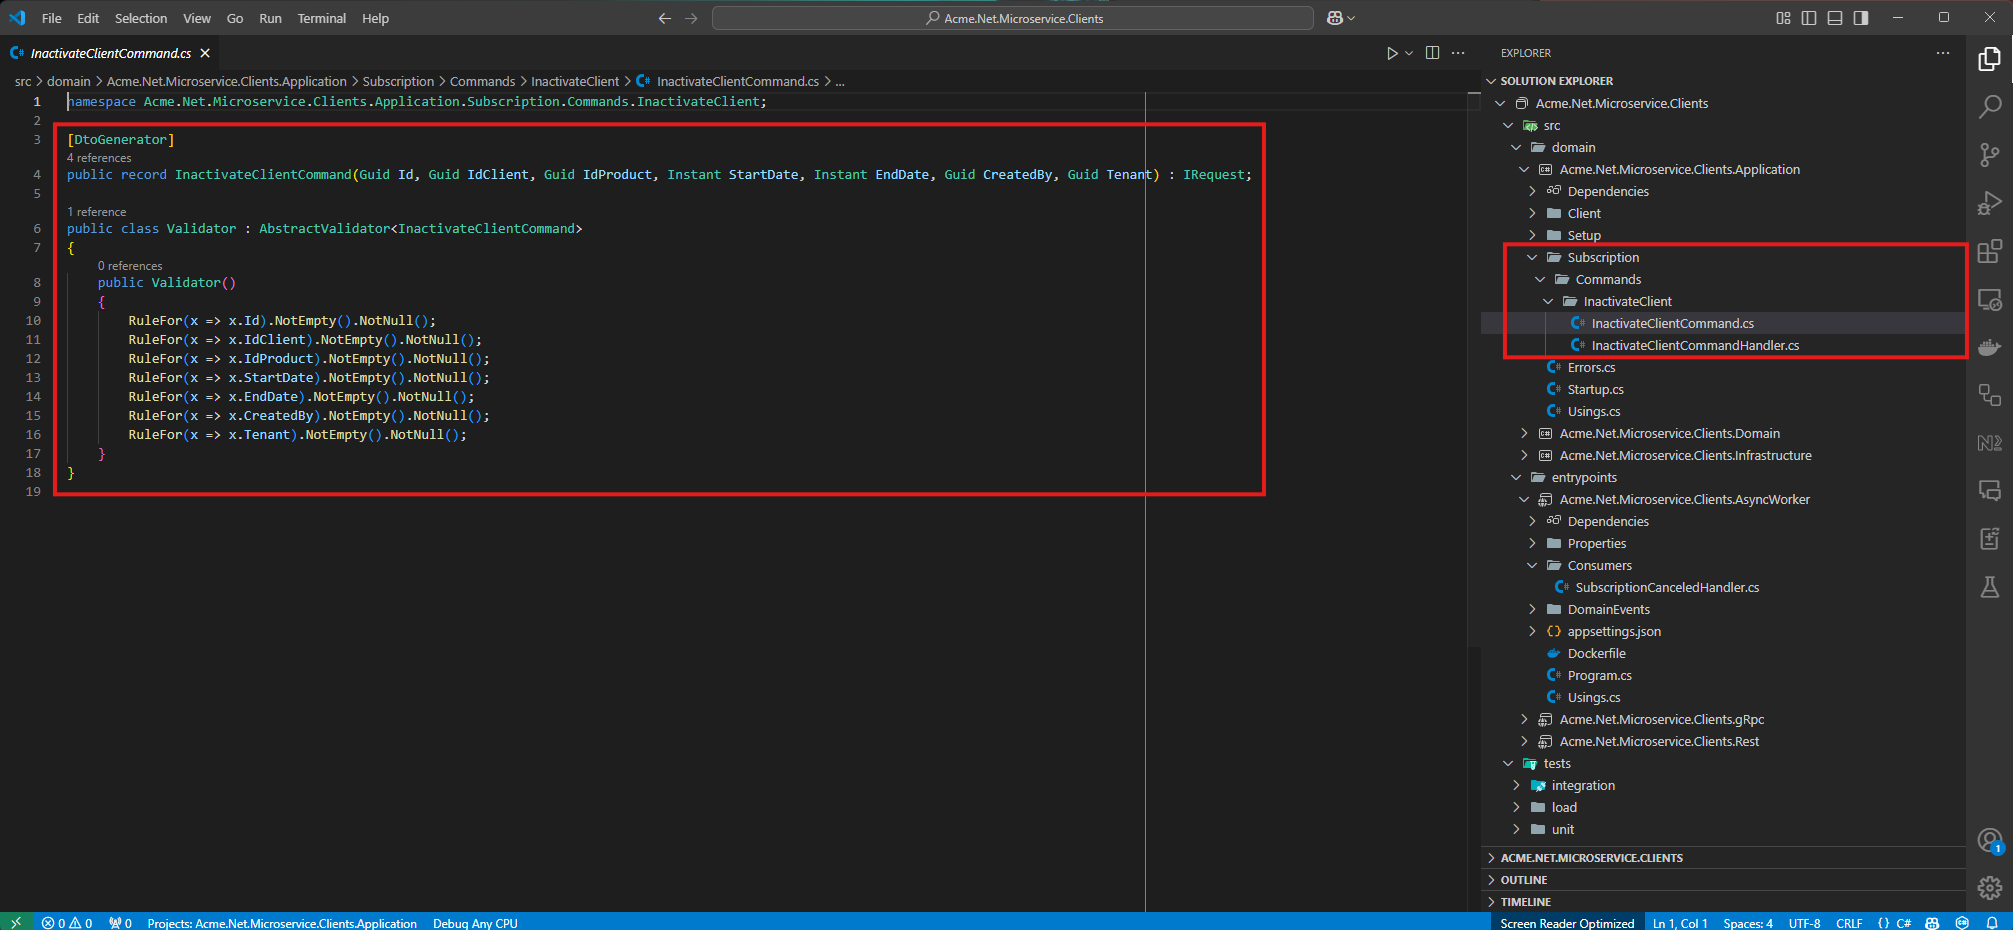
Task: Click InactivateClient in the breadcrumb path
Action: point(575,81)
